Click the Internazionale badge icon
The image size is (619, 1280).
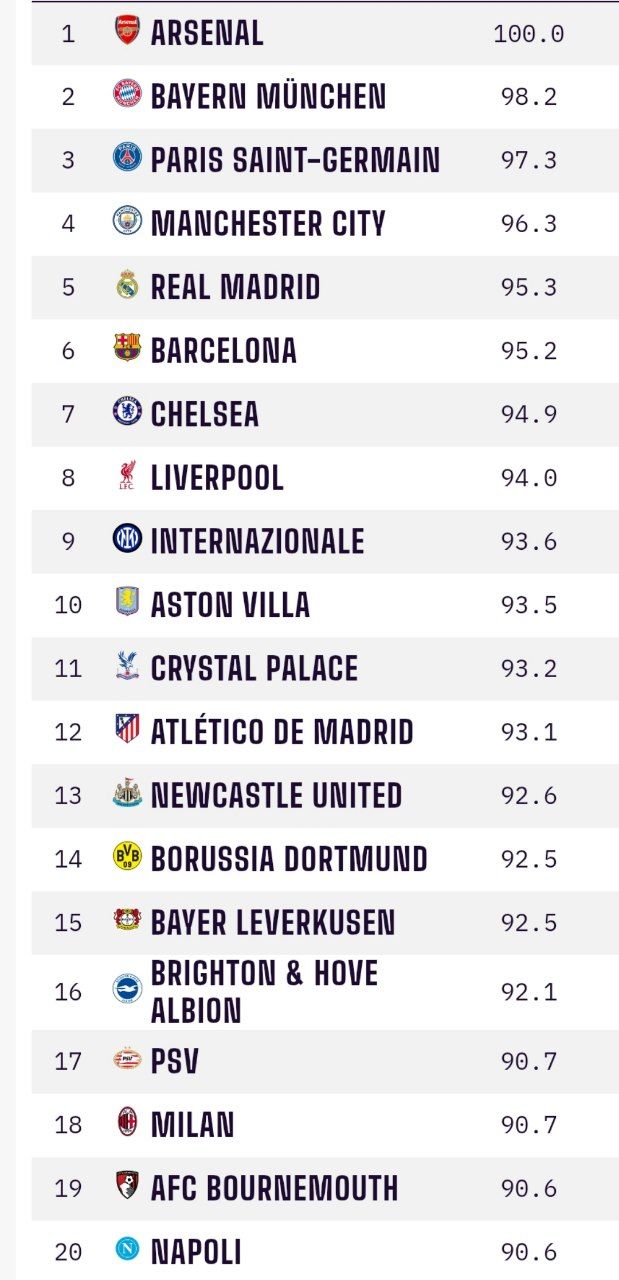click(127, 539)
